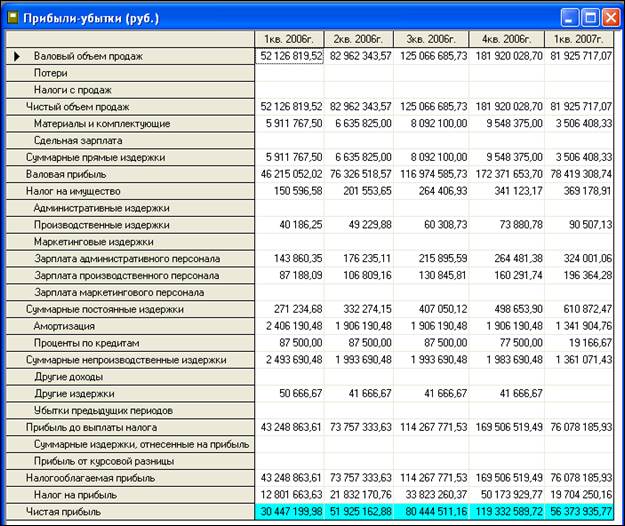Click the cell 46 215 052,02 in Валовая прибыль
This screenshot has height=526, width=625.
point(289,174)
